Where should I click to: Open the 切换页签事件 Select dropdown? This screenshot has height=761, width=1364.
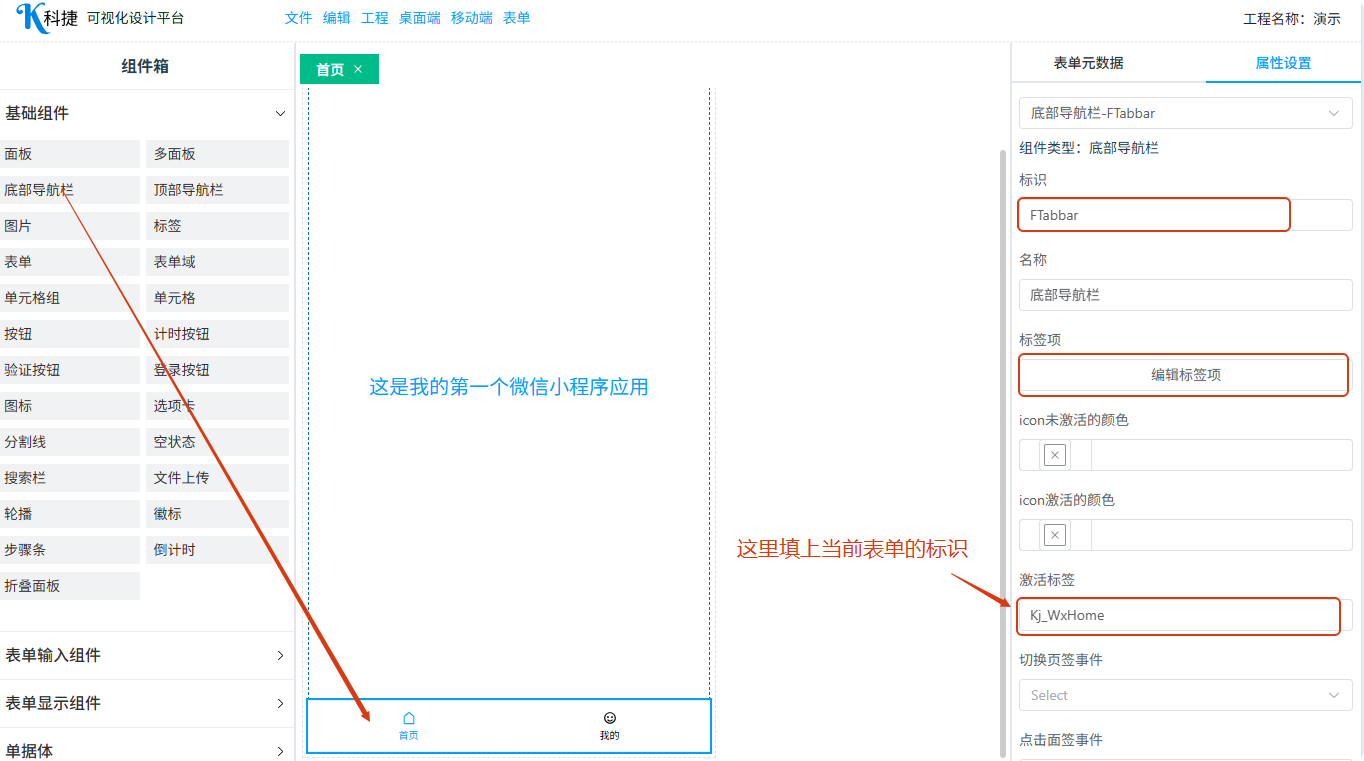(x=1185, y=695)
